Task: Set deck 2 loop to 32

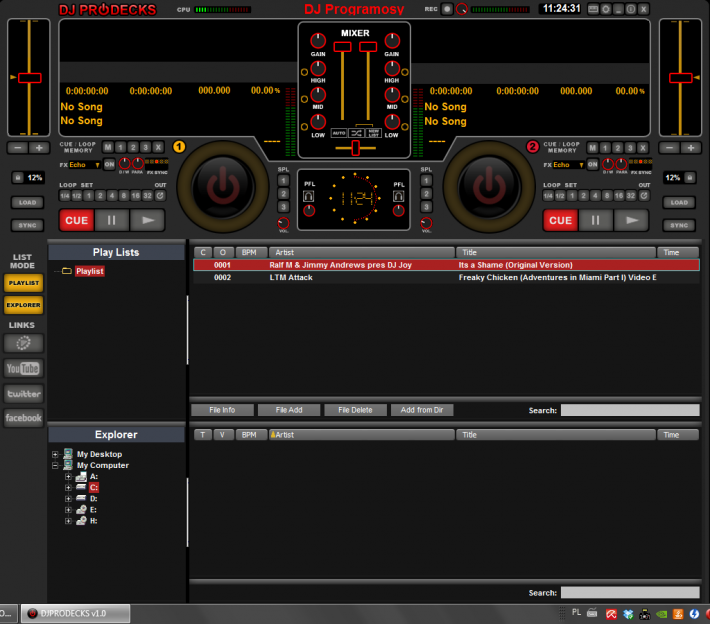Action: (x=631, y=196)
